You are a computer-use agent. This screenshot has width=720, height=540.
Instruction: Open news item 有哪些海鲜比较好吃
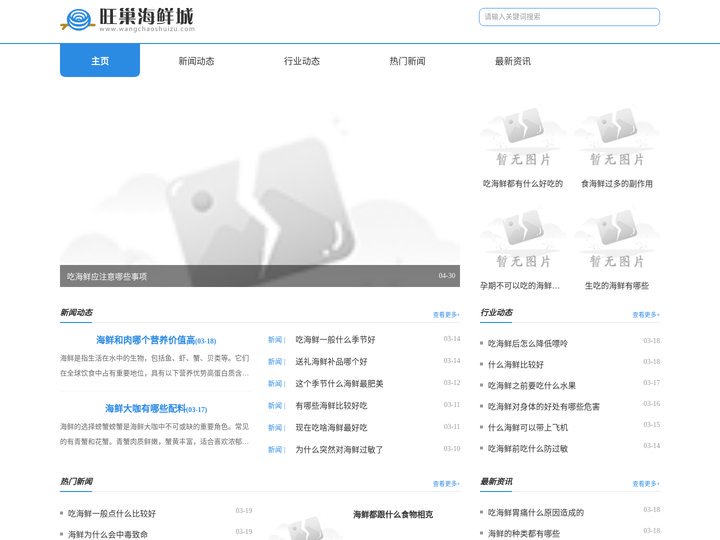331,406
